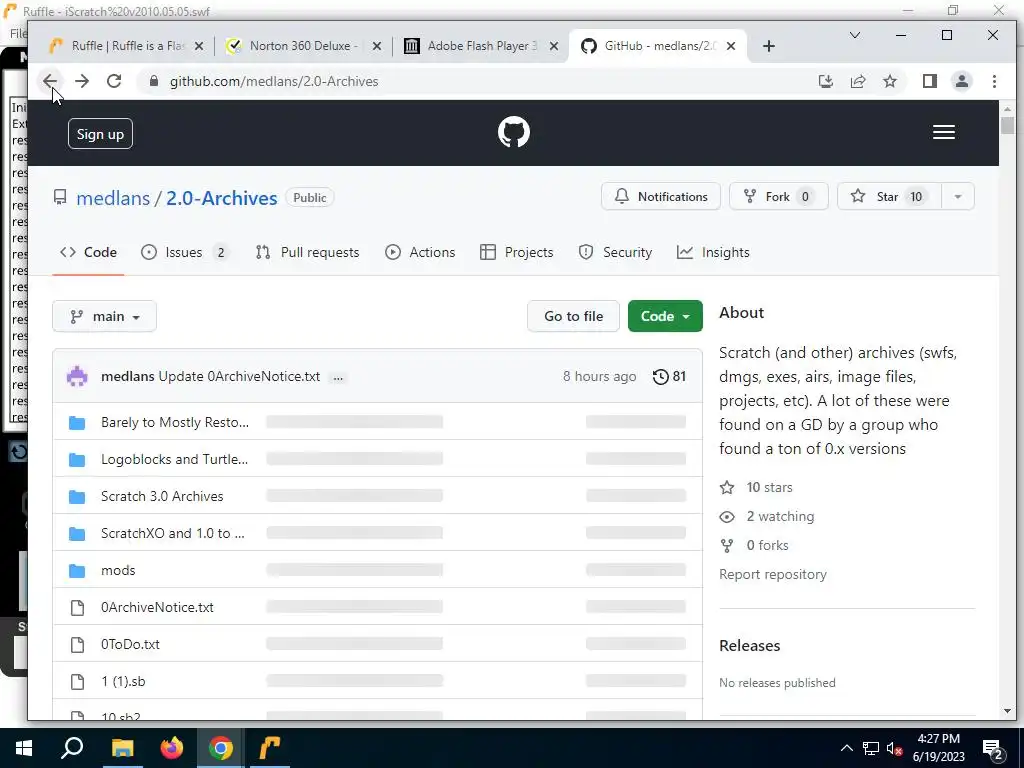The width and height of the screenshot is (1024, 768).
Task: Open File Explorer from the taskbar
Action: pos(122,748)
